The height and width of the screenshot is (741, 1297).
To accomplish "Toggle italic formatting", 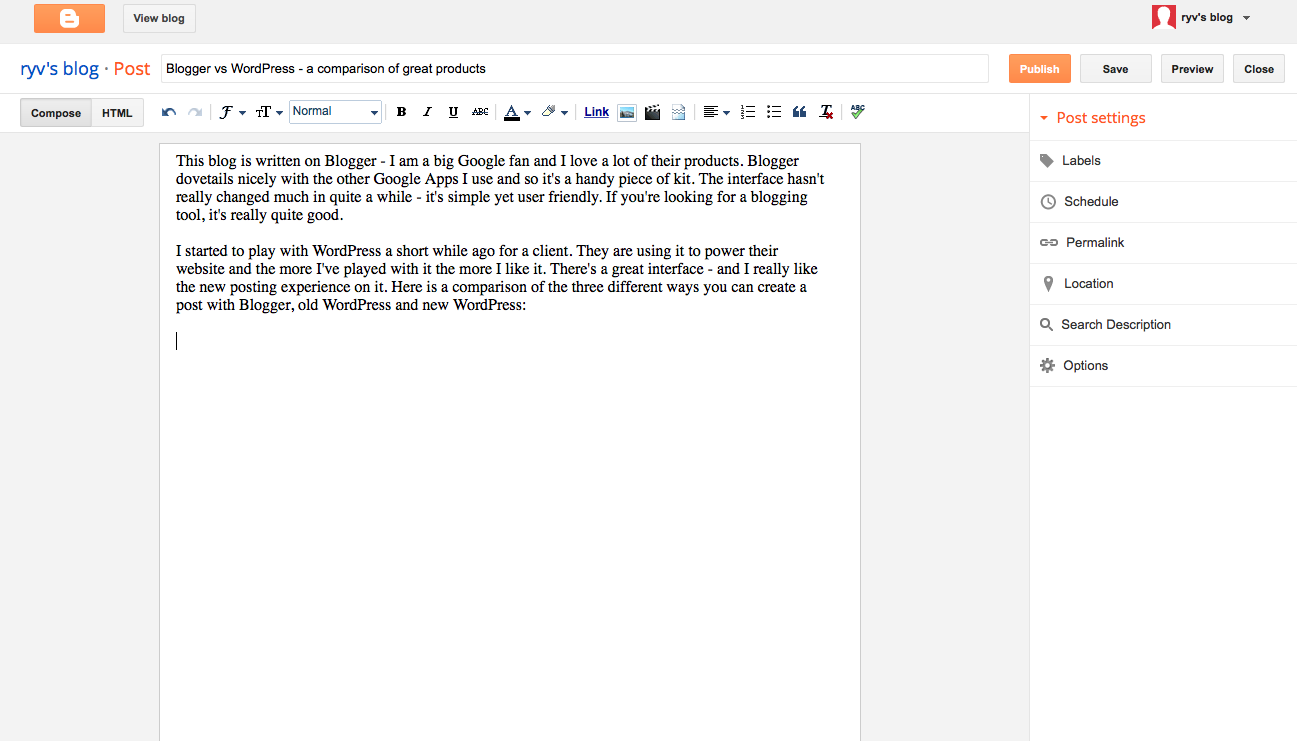I will click(x=427, y=112).
